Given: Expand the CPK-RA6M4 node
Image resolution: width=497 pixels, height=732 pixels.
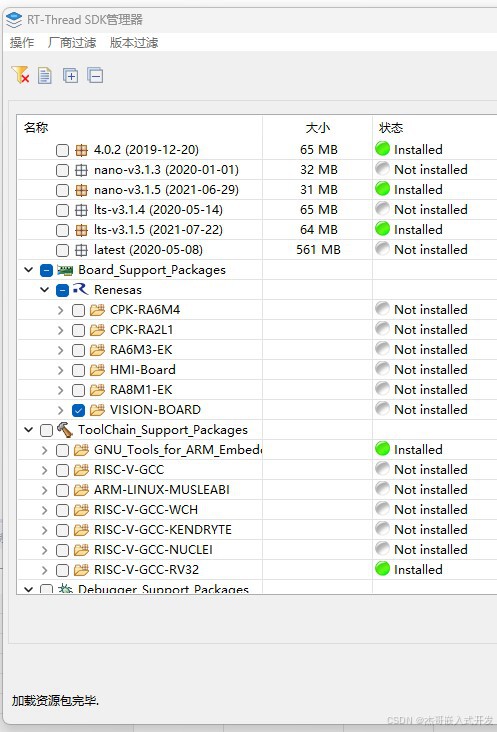Looking at the screenshot, I should pyautogui.click(x=60, y=310).
